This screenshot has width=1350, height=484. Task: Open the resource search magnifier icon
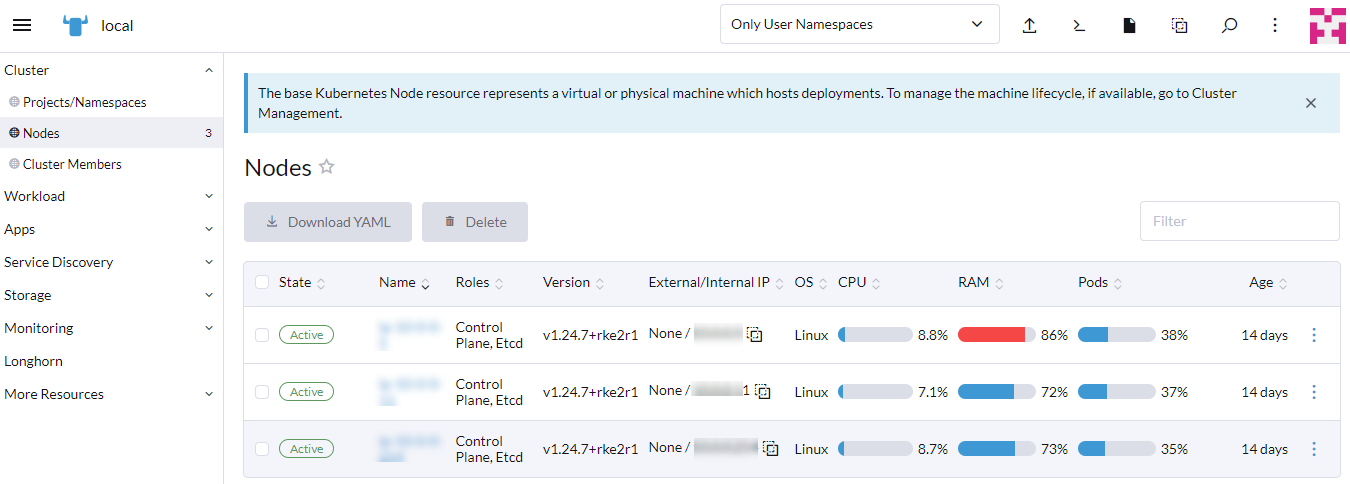1229,25
